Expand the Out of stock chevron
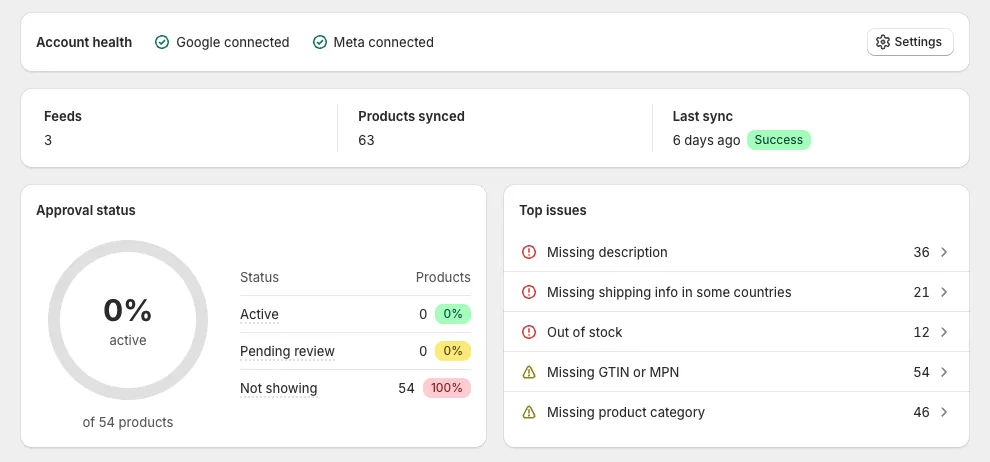 (945, 332)
